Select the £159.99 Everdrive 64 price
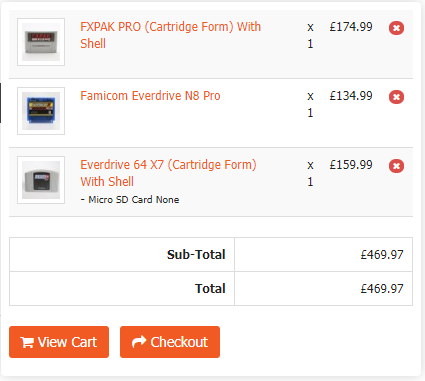Viewport: 425px width, 381px height. 351,165
